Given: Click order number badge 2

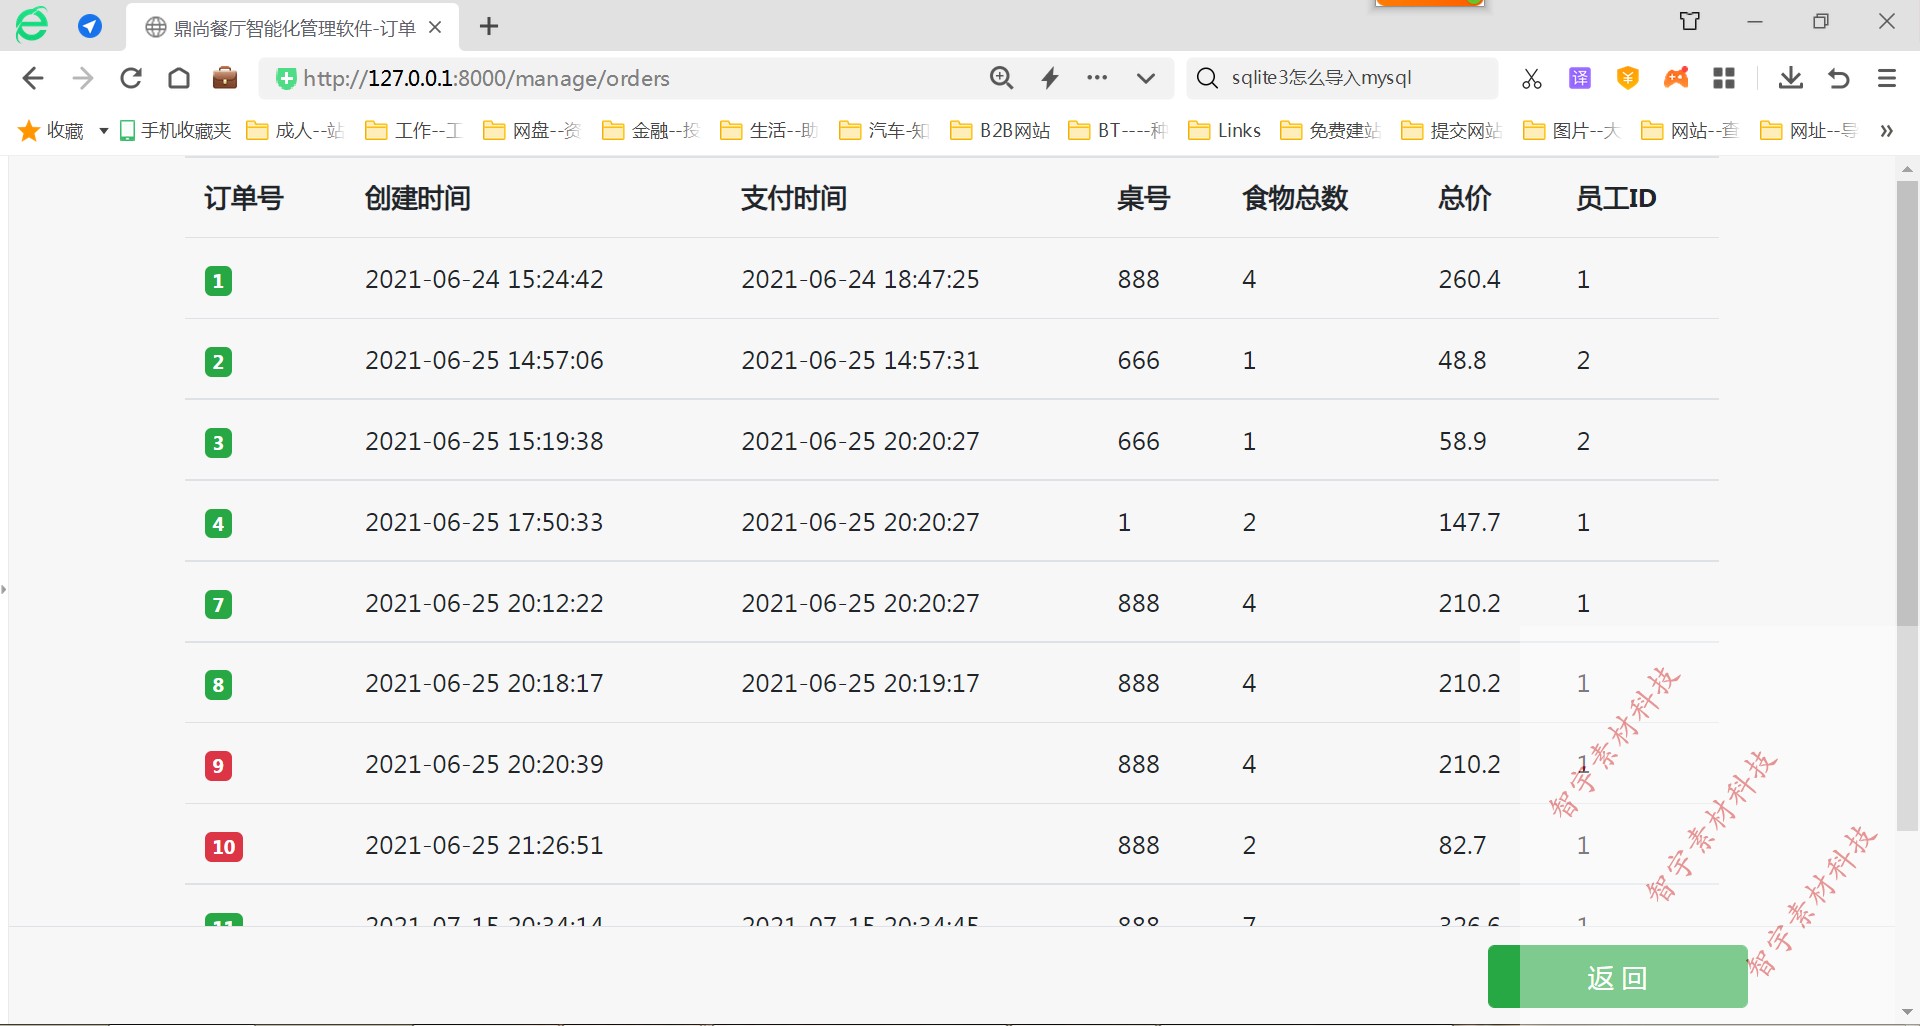Looking at the screenshot, I should [x=218, y=362].
